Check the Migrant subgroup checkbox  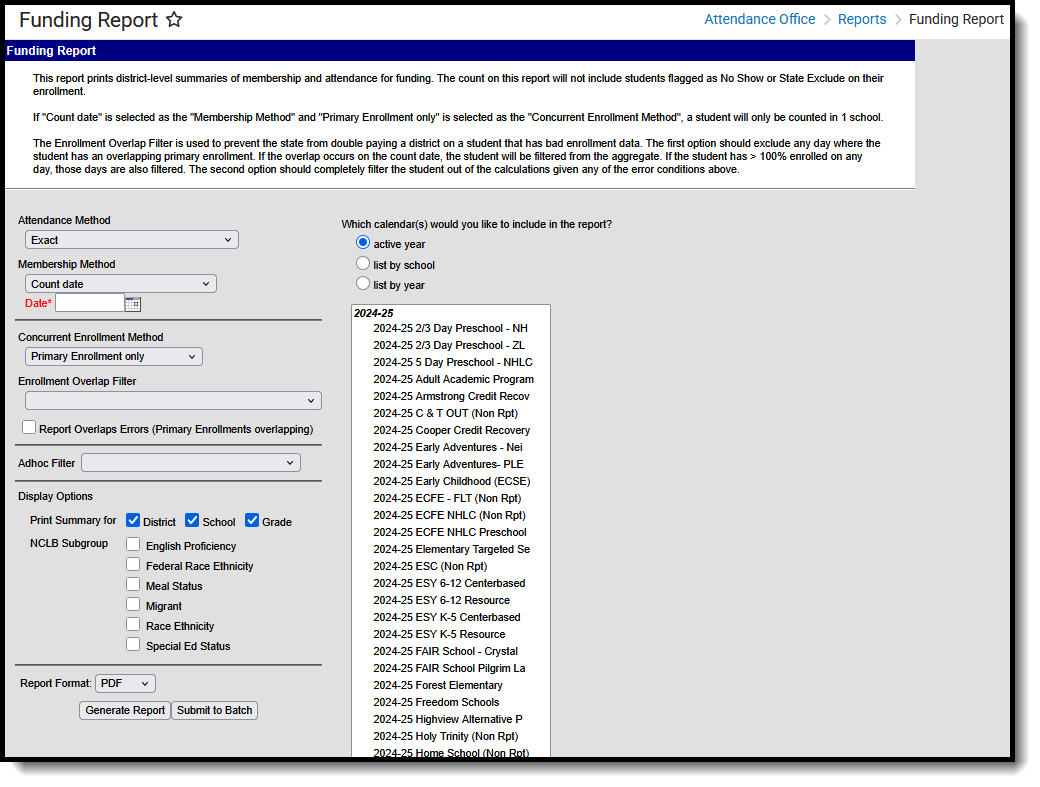[133, 604]
